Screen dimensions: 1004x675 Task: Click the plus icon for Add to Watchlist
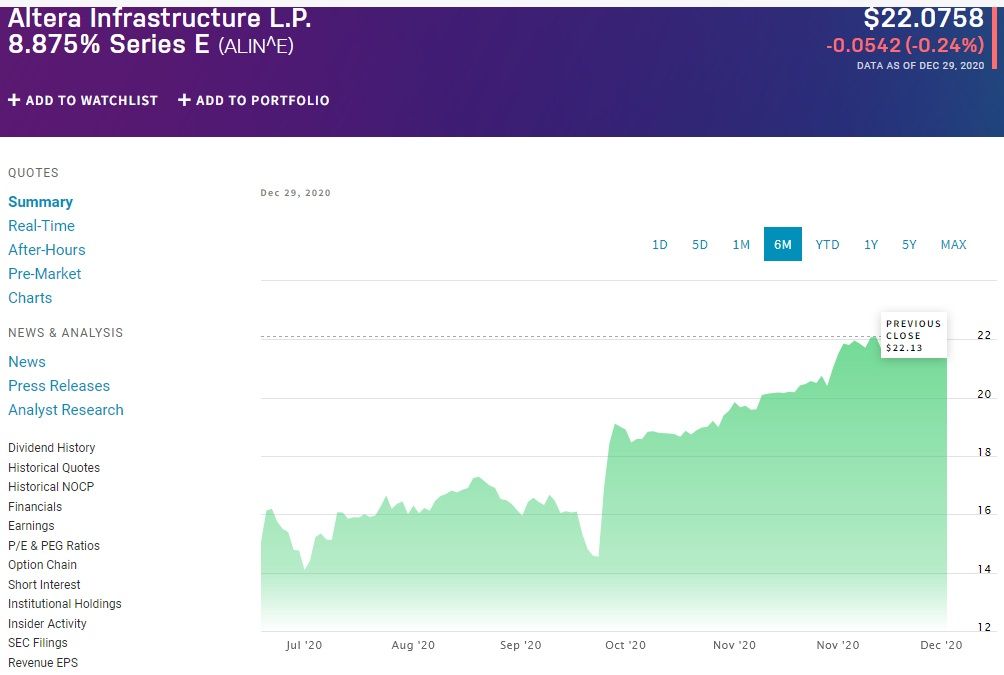tap(14, 100)
